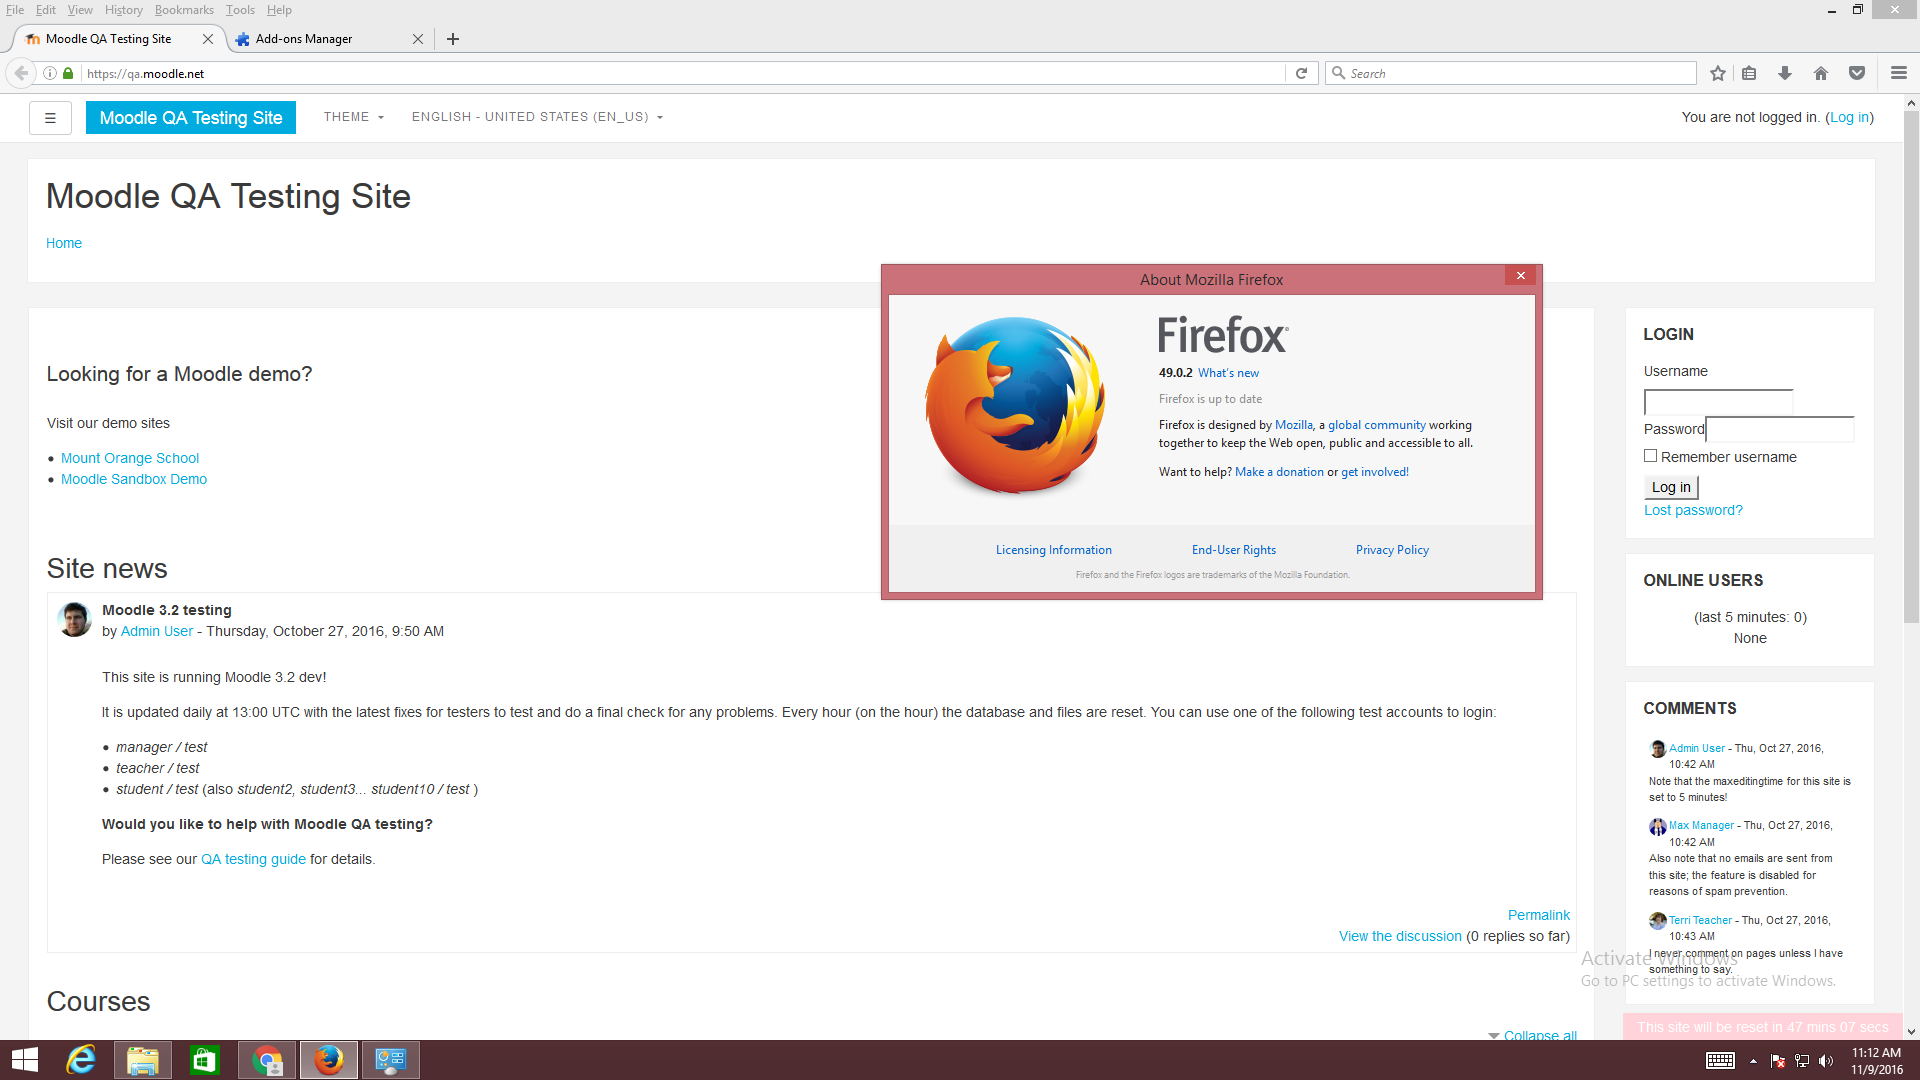
Task: Click the scrollbar down arrow
Action: pyautogui.click(x=1911, y=1032)
